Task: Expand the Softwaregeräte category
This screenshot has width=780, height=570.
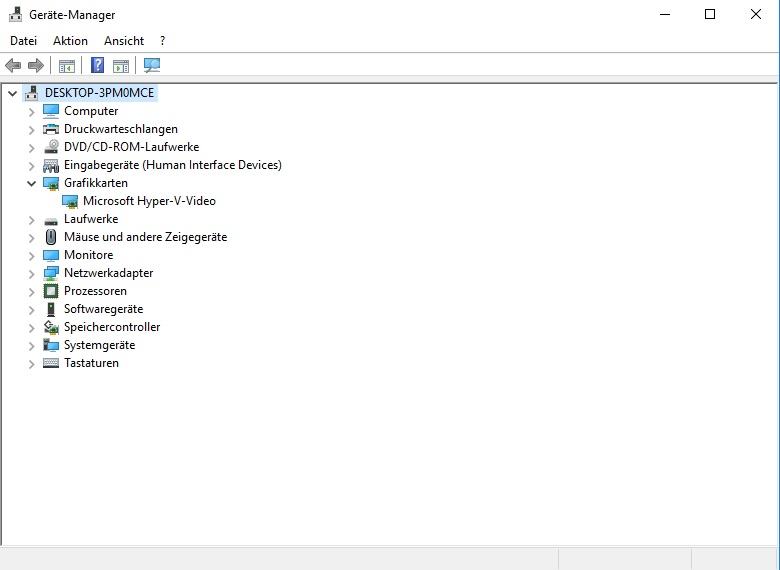Action: tap(31, 310)
